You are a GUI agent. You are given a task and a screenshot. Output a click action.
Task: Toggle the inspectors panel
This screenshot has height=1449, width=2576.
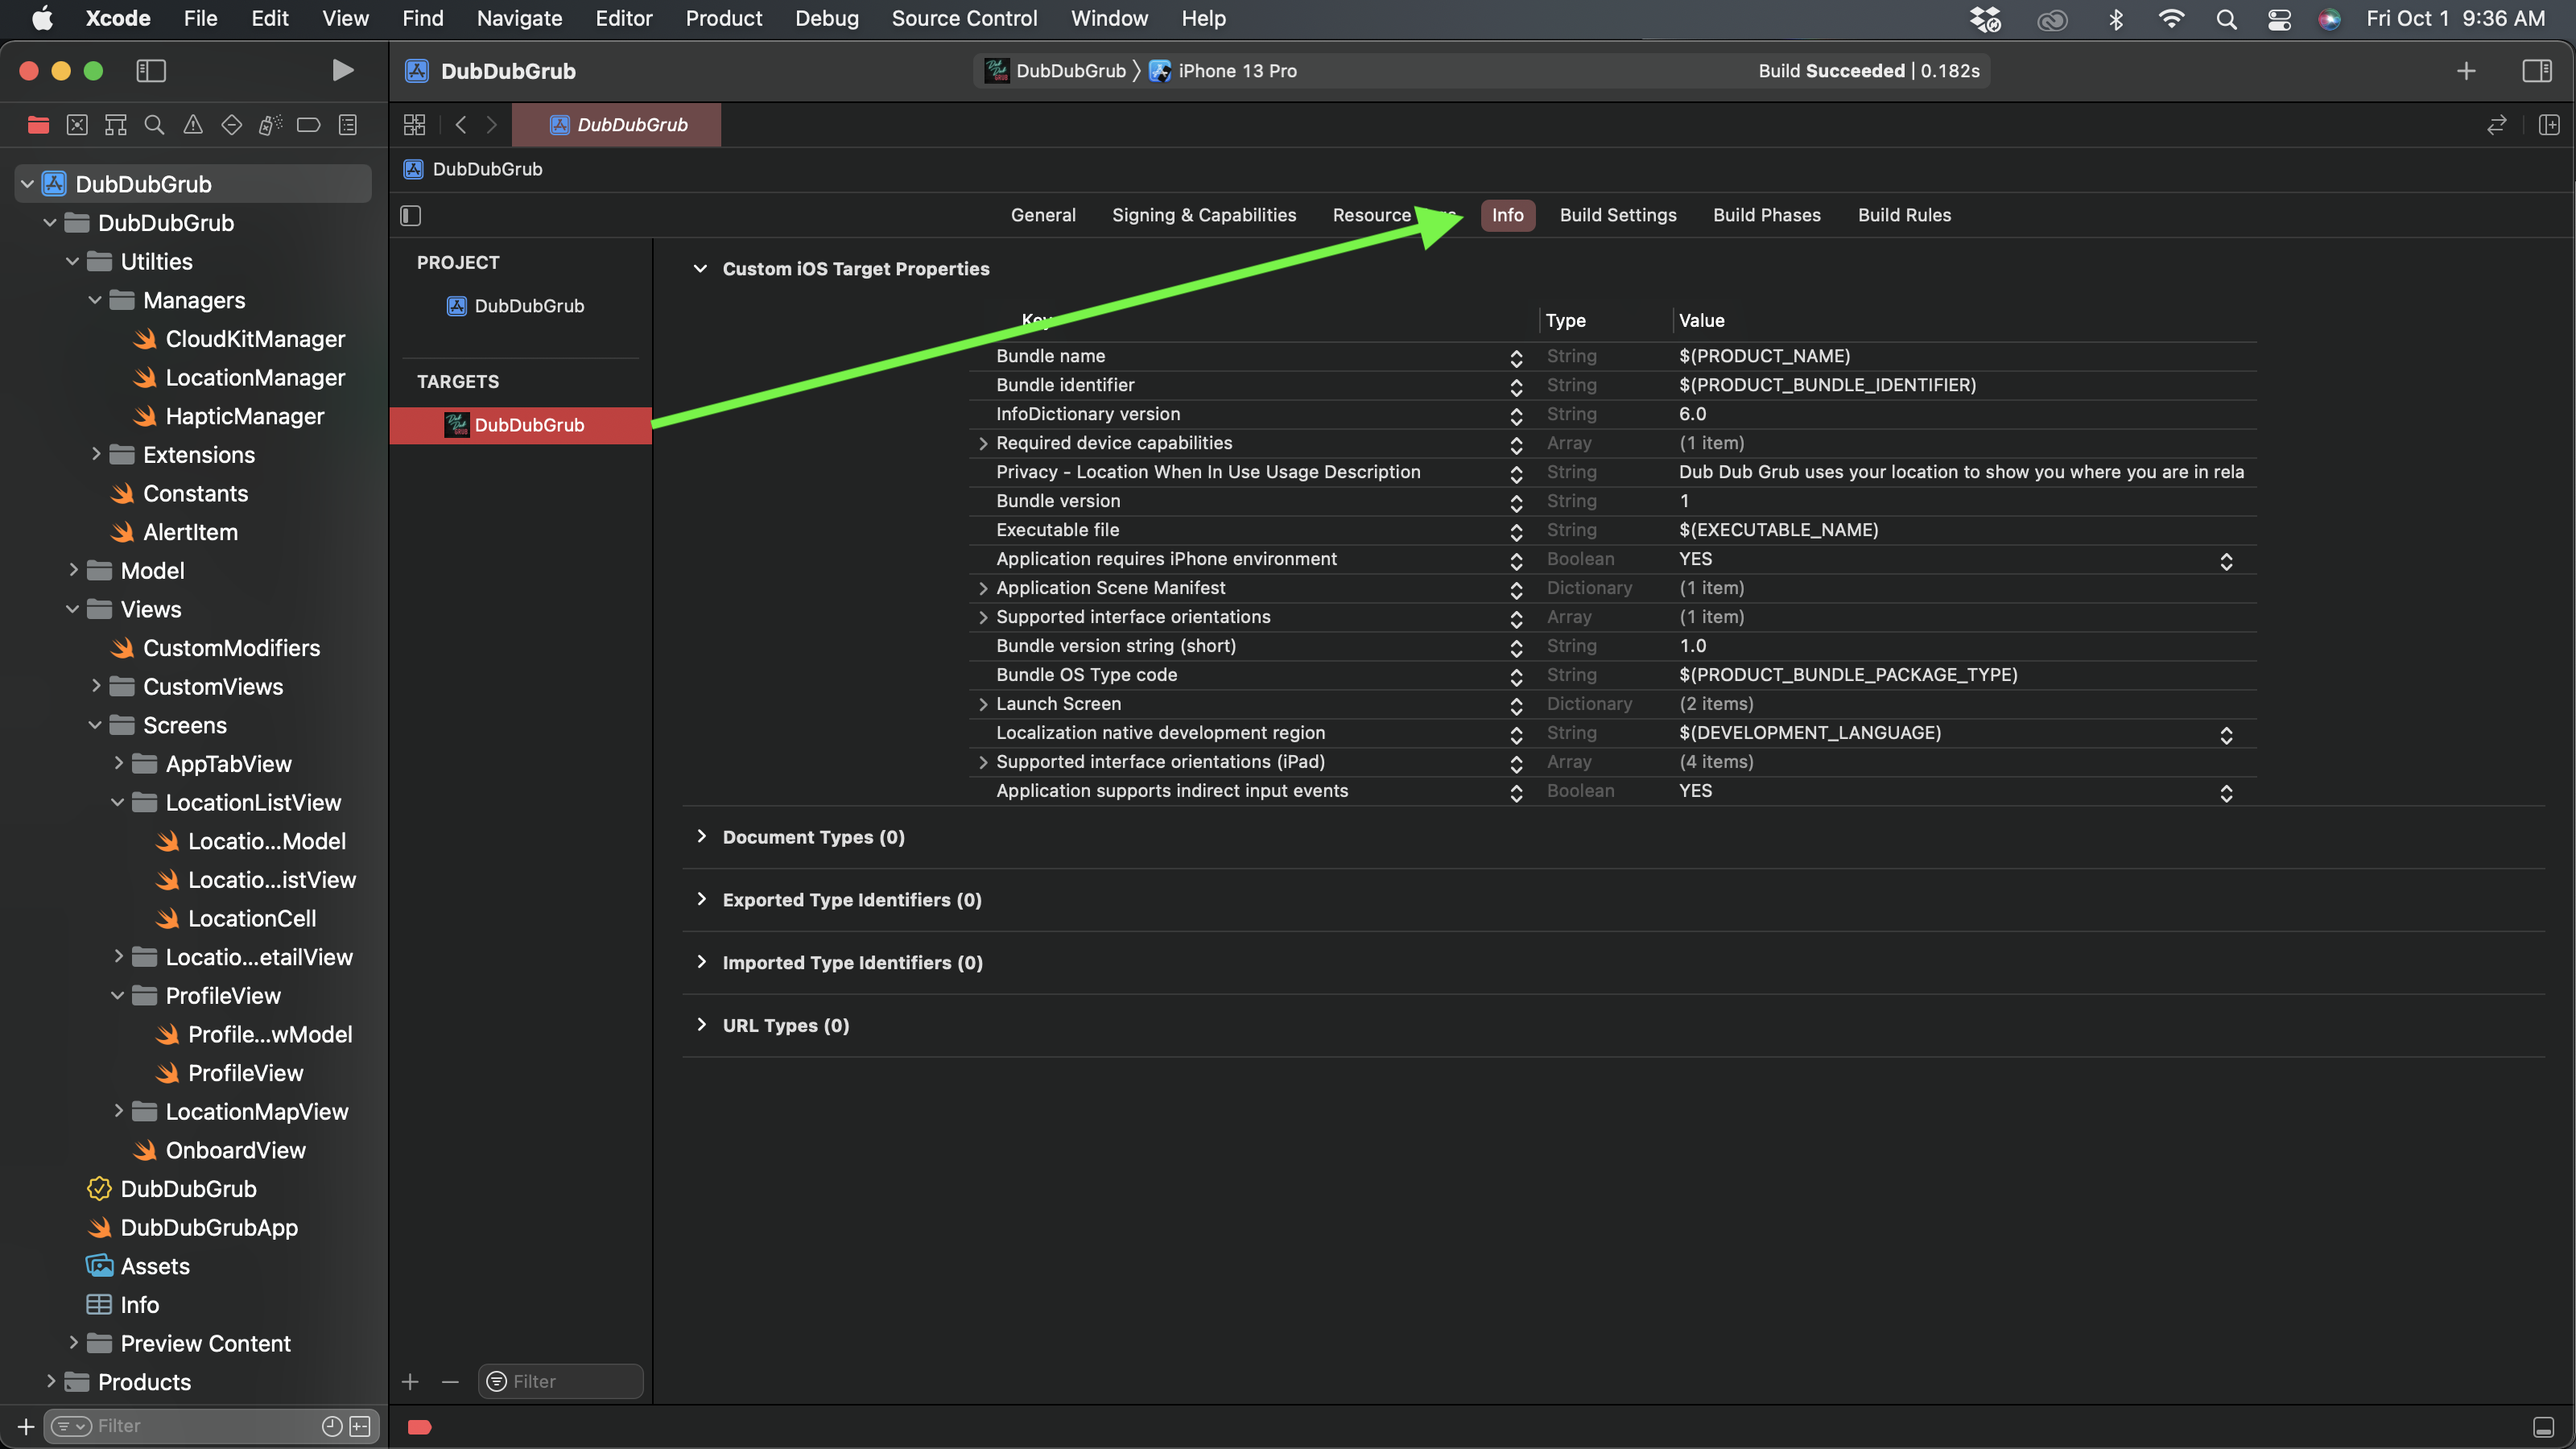point(2537,71)
